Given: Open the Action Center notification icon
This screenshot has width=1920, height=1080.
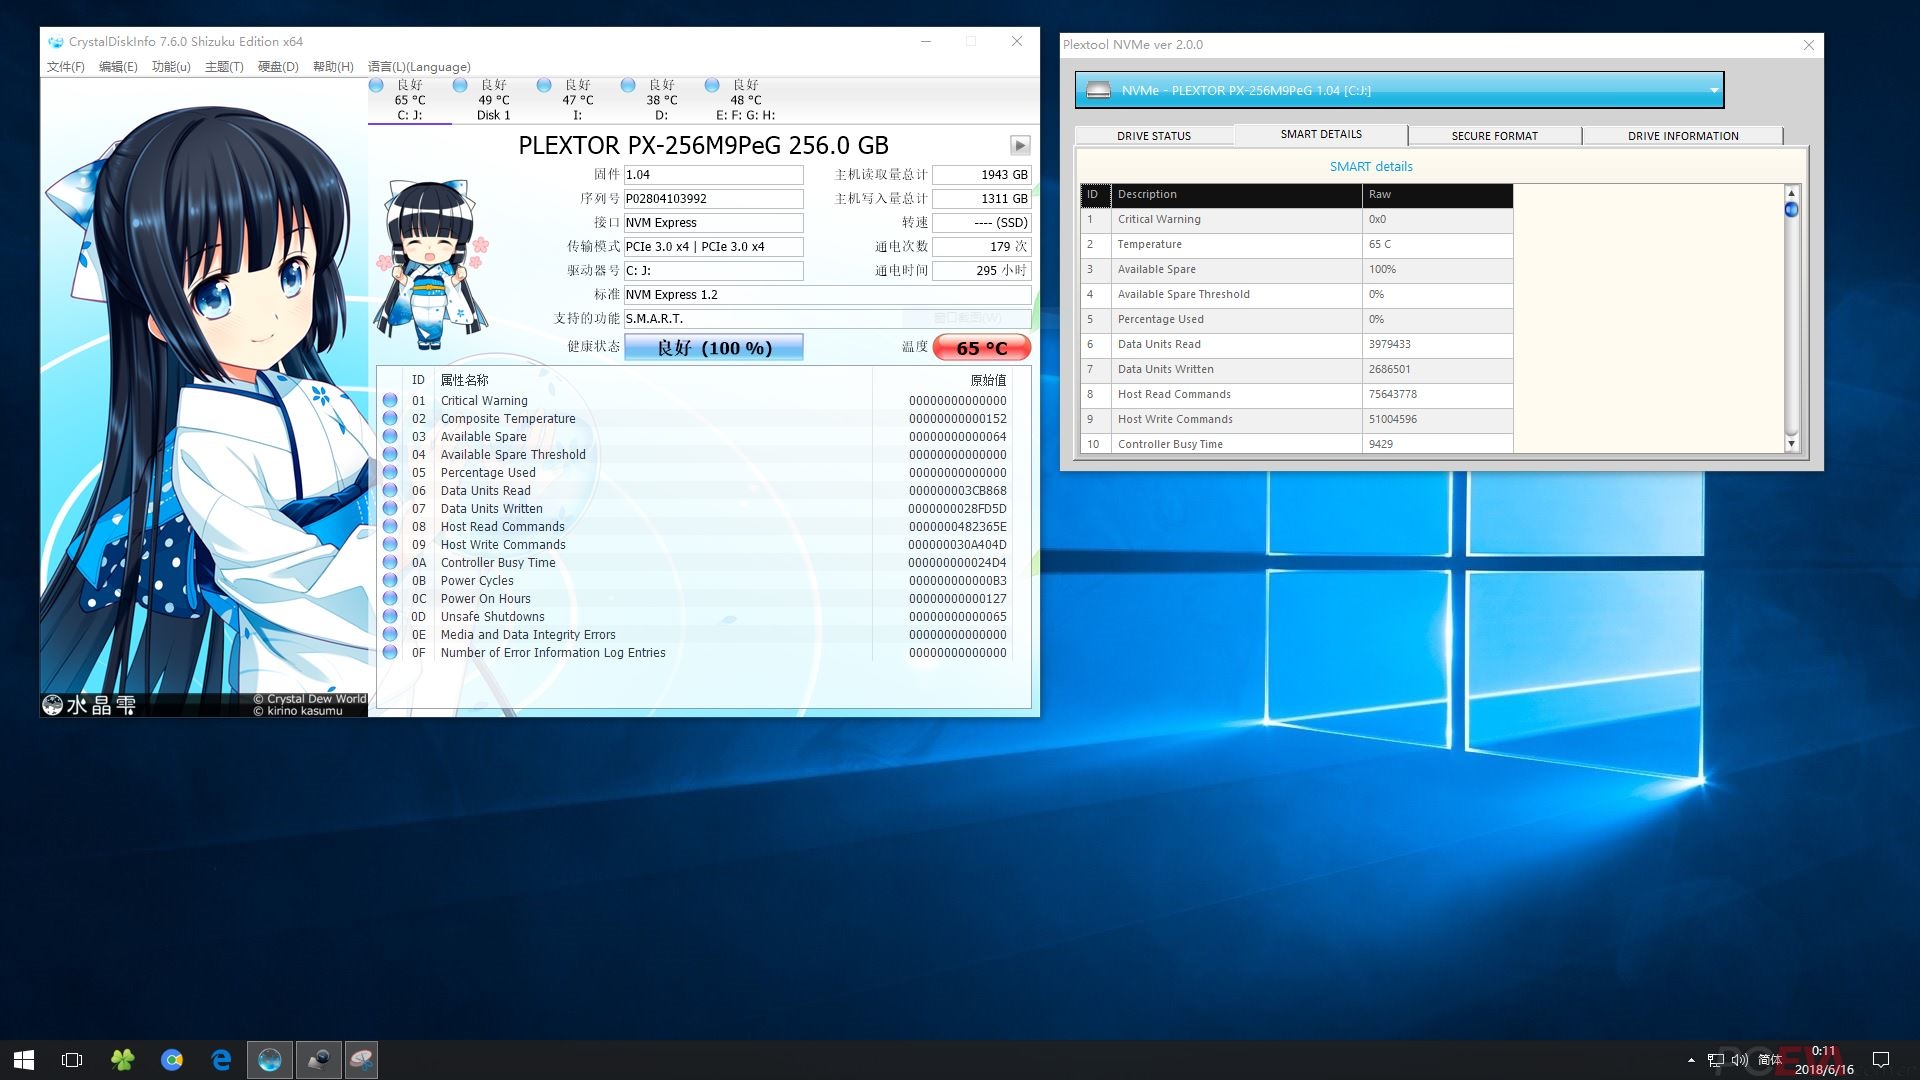Looking at the screenshot, I should pos(1880,1060).
